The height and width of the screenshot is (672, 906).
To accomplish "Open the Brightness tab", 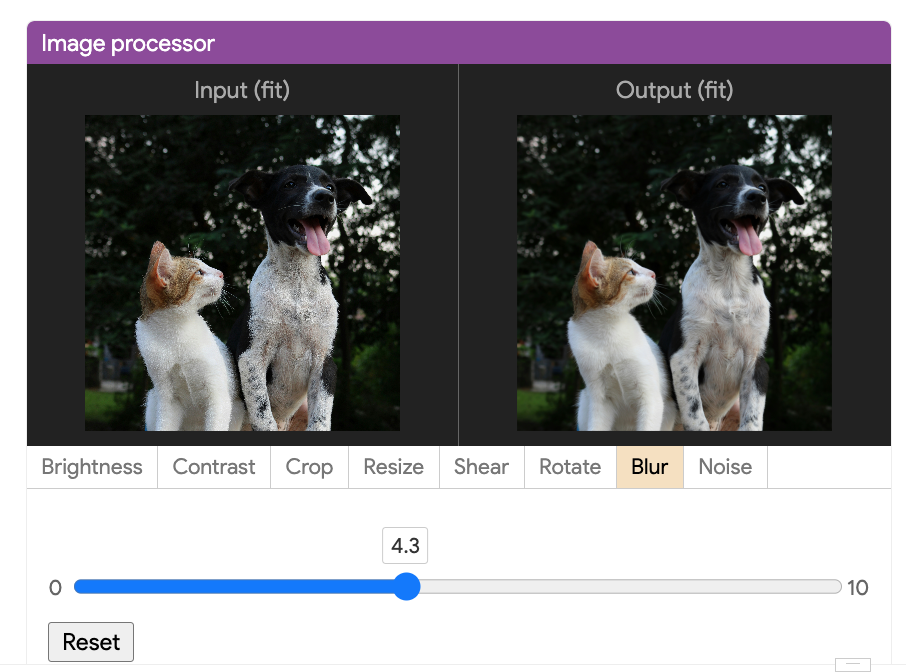I will tap(92, 467).
